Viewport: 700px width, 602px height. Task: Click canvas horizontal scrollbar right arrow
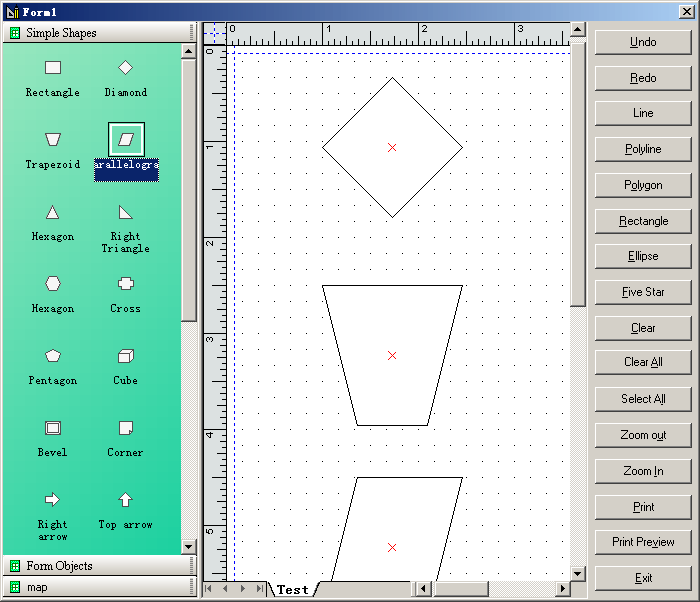(563, 589)
